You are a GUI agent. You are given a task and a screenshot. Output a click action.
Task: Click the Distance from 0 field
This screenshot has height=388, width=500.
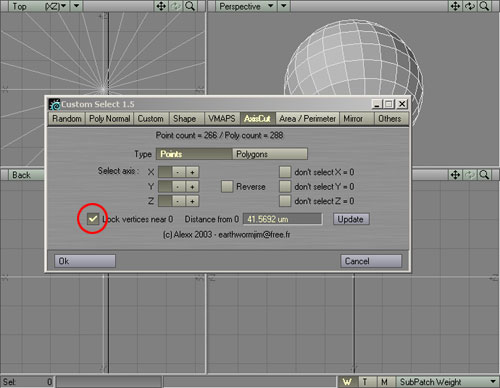click(x=282, y=219)
